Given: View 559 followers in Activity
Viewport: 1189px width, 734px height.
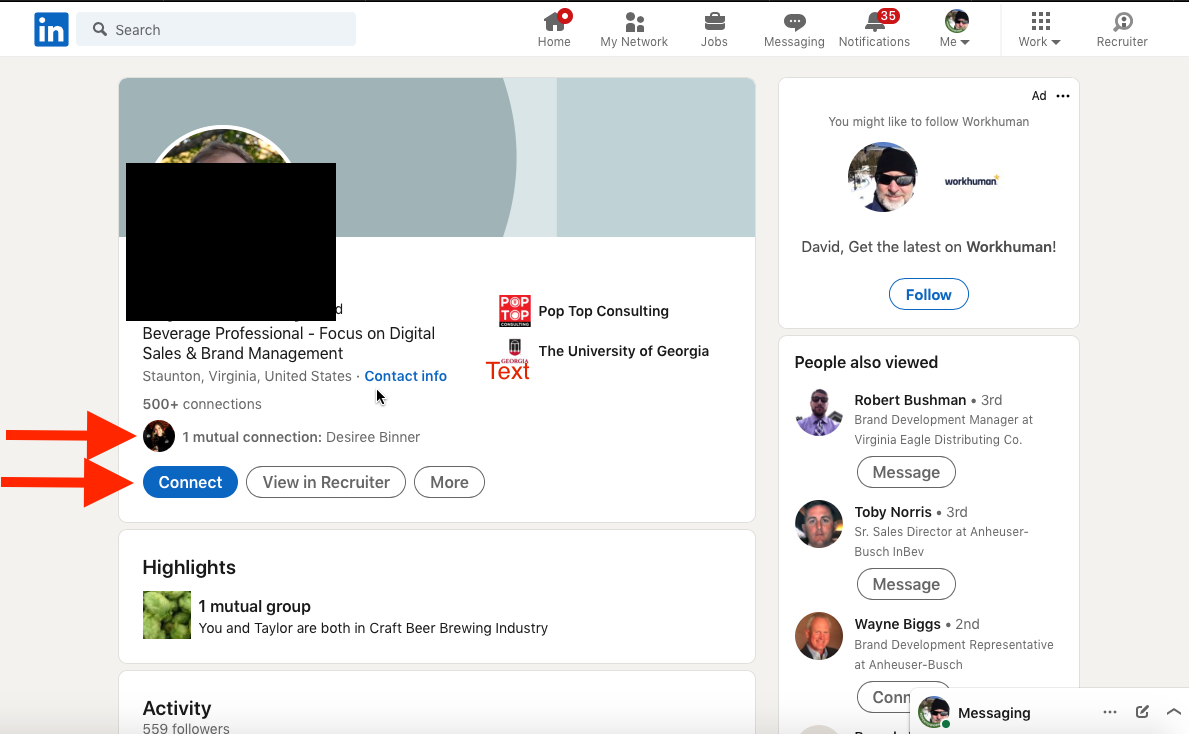Looking at the screenshot, I should (186, 728).
